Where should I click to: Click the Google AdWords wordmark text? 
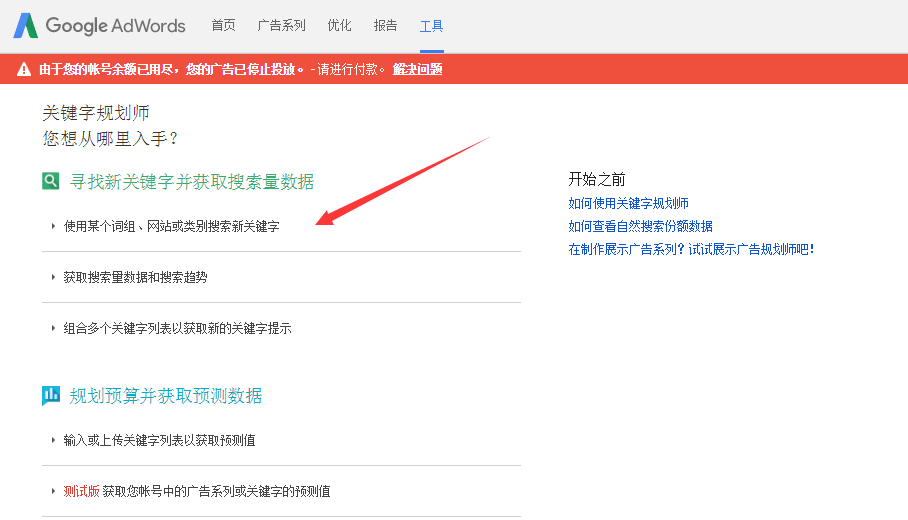[x=115, y=25]
